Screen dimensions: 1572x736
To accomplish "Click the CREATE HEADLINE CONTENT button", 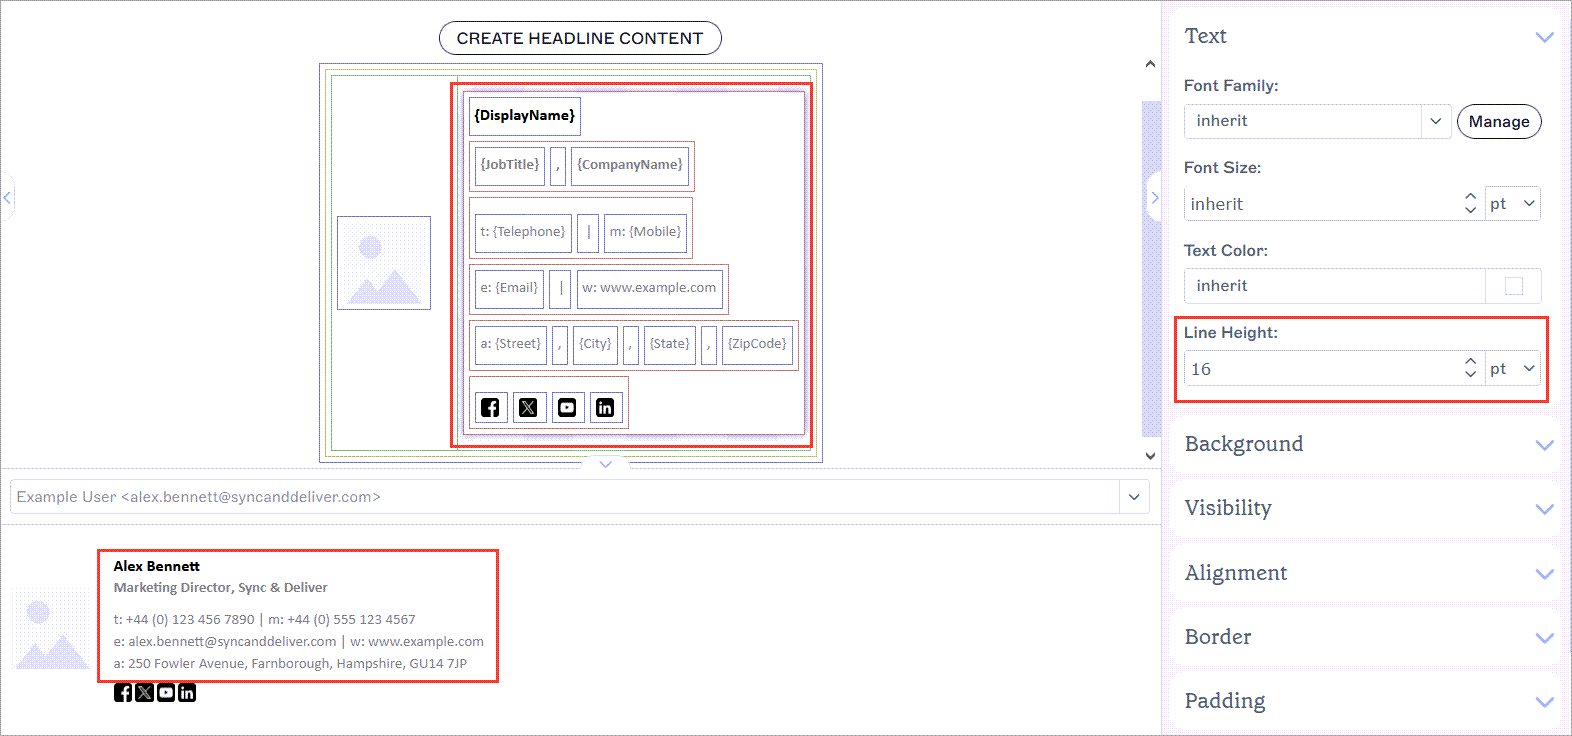I will tap(580, 38).
